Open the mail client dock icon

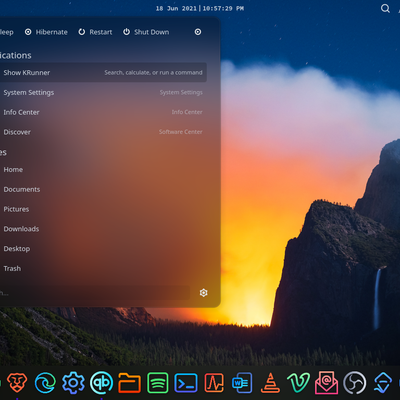pos(327,383)
